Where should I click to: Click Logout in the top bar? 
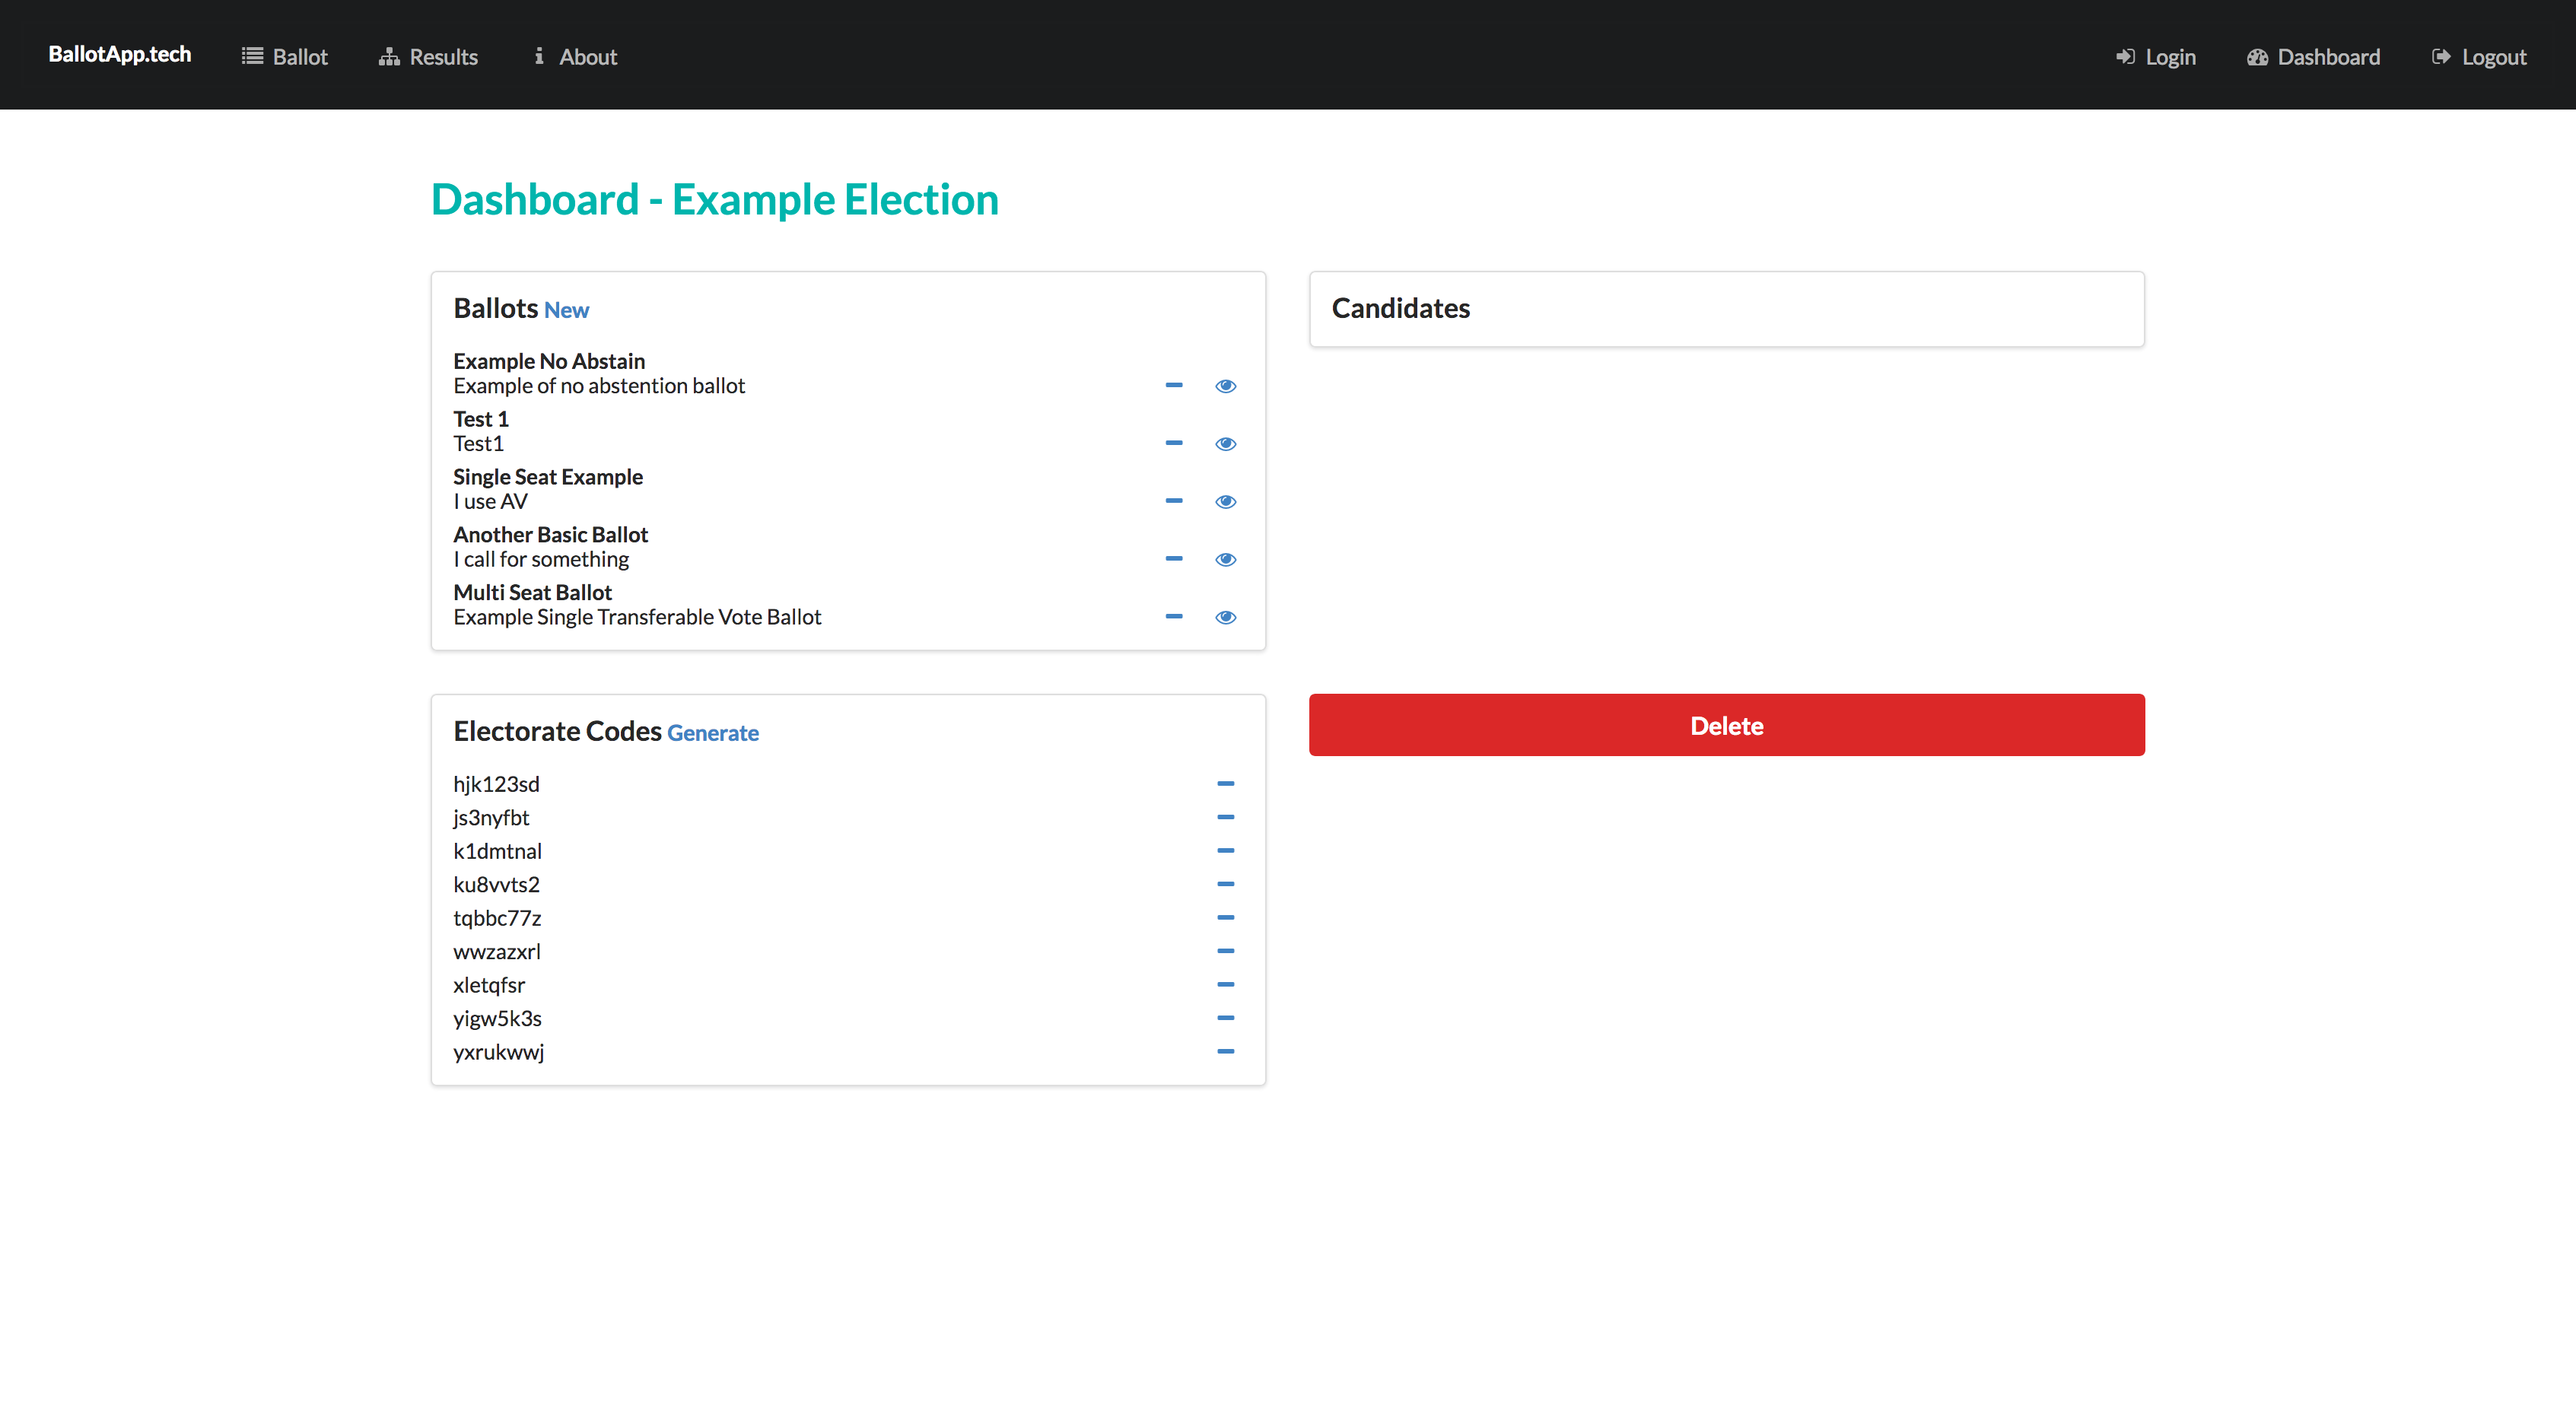[x=2479, y=57]
